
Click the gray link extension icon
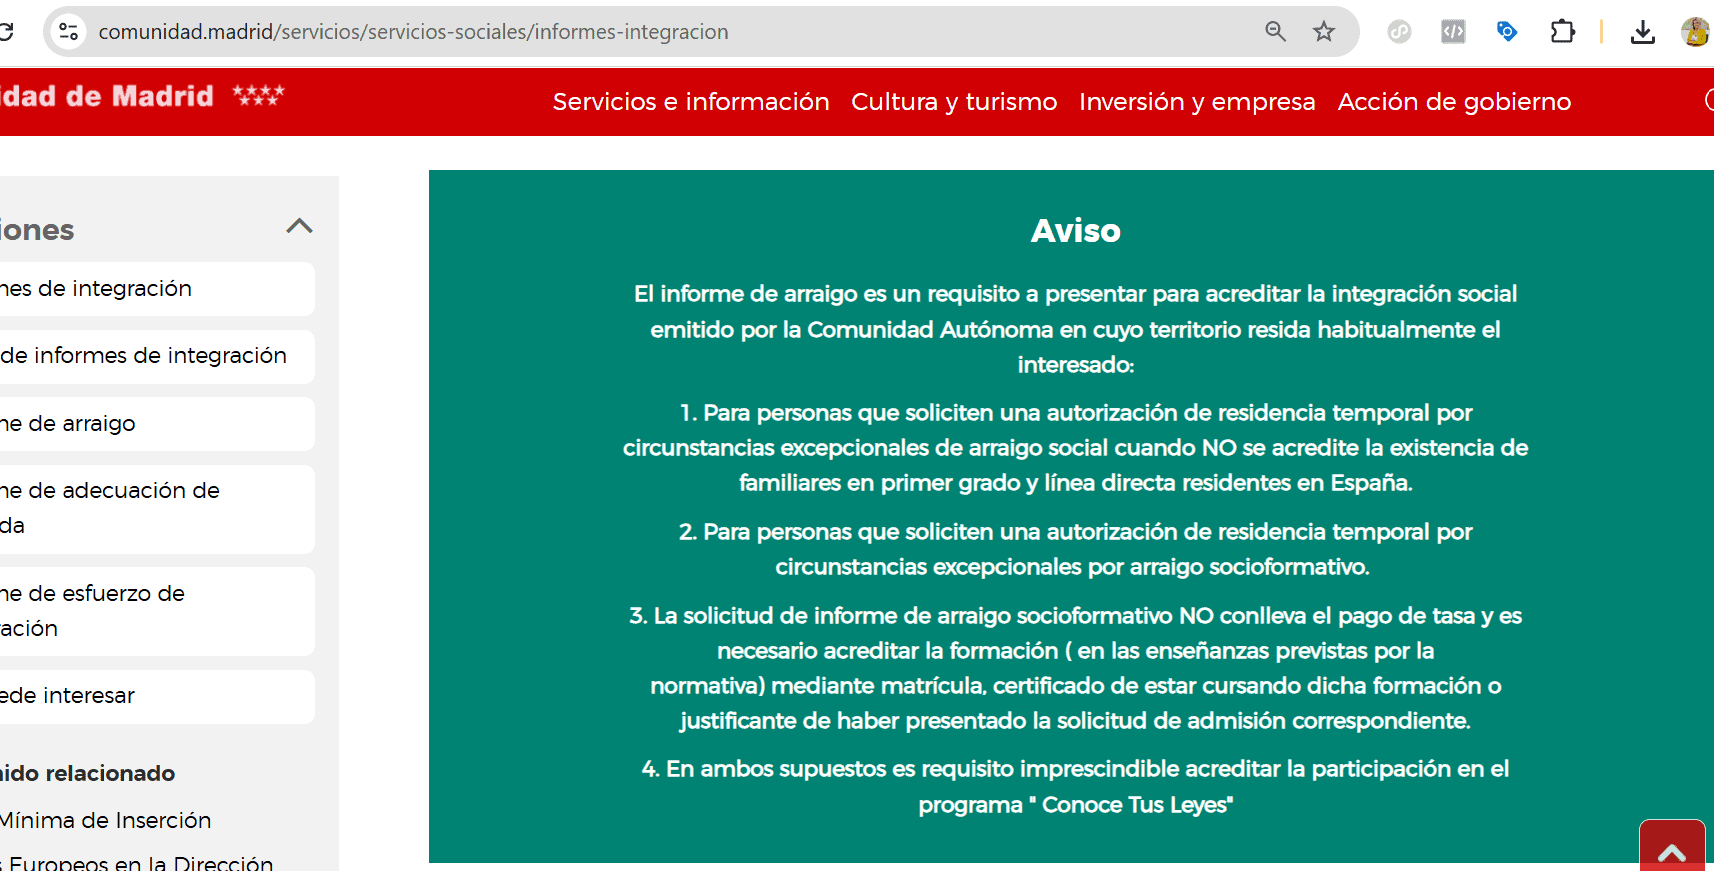[x=1399, y=32]
